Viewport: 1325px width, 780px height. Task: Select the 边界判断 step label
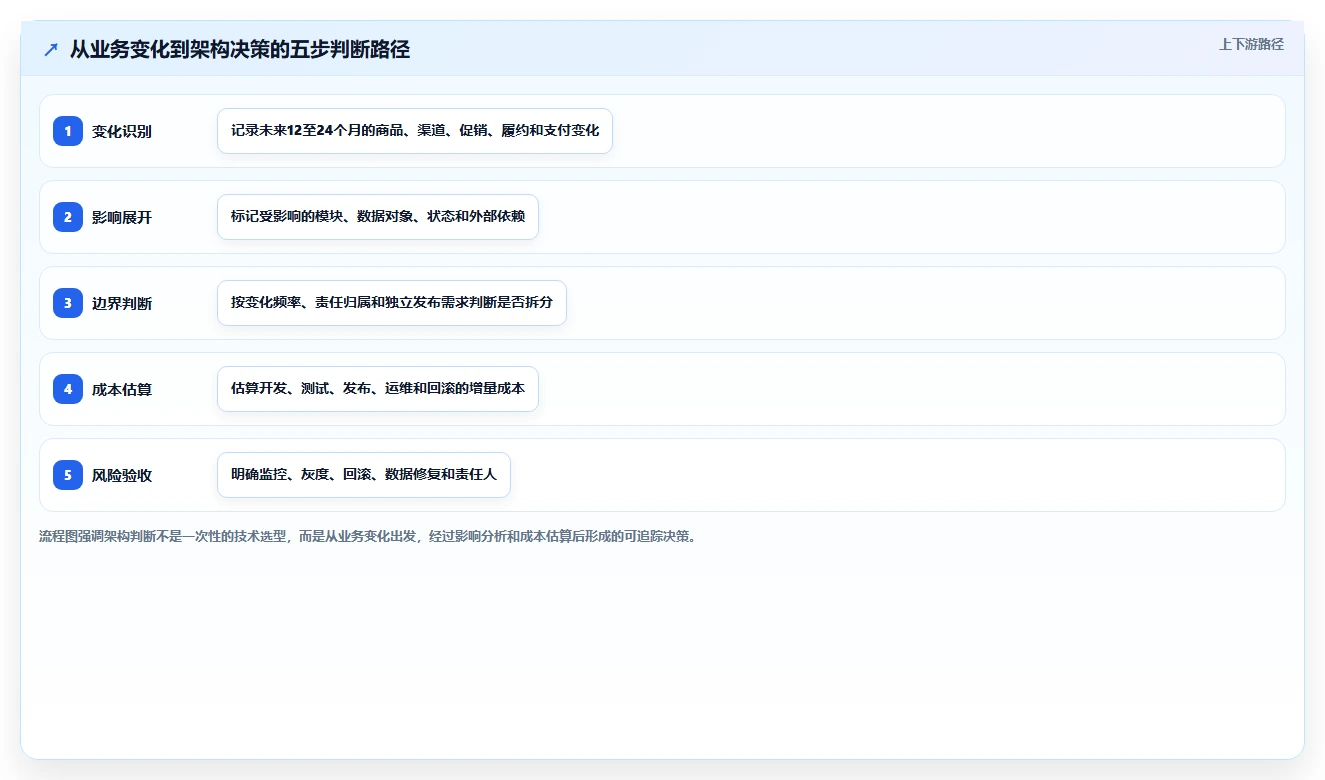[122, 303]
